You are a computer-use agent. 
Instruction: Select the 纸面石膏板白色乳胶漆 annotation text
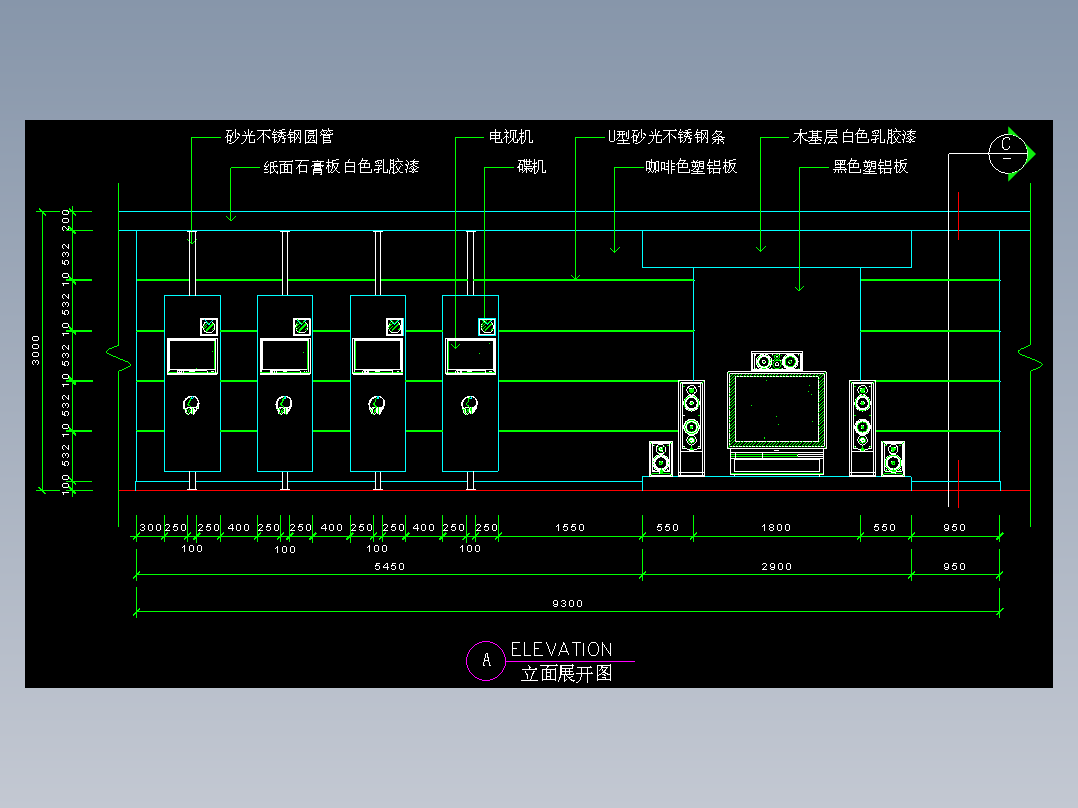[342, 167]
